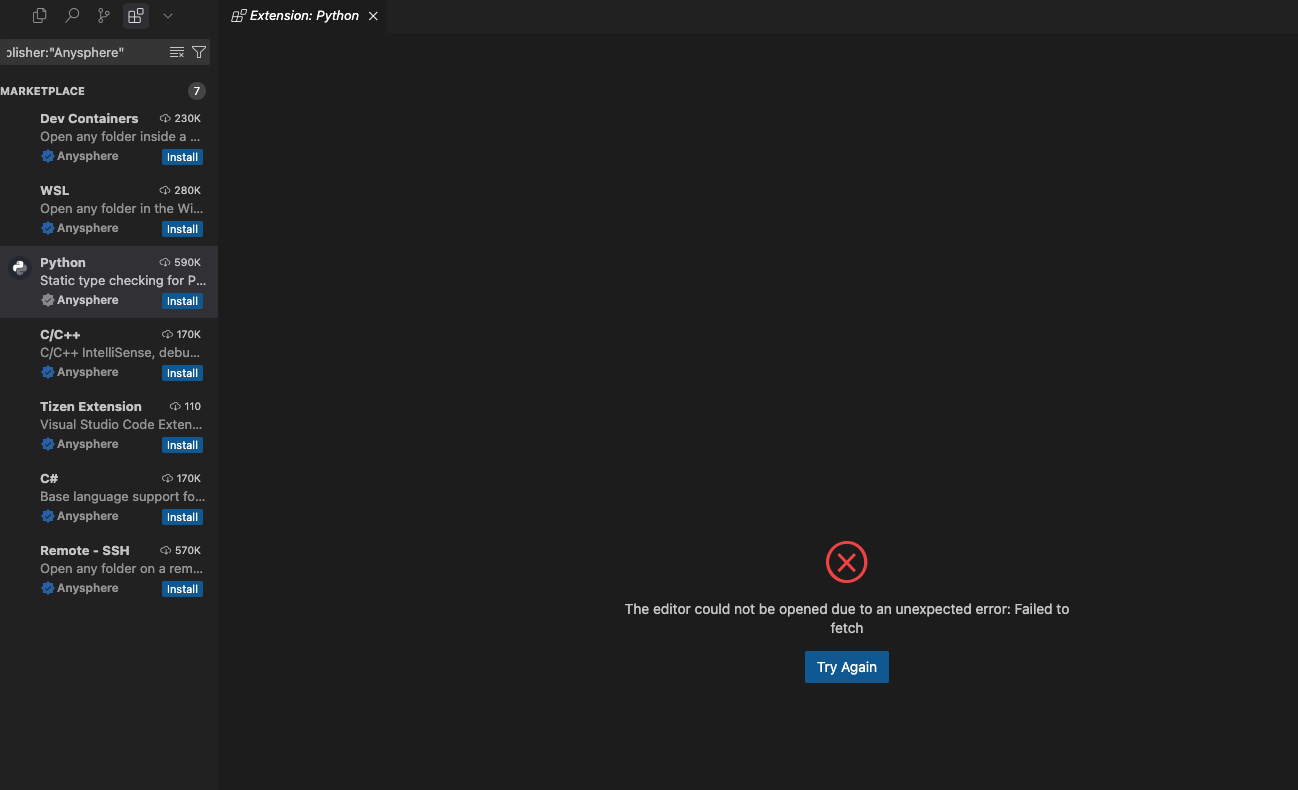Image resolution: width=1298 pixels, height=790 pixels.
Task: Click download cloud icon beside 570K
Action: point(165,550)
